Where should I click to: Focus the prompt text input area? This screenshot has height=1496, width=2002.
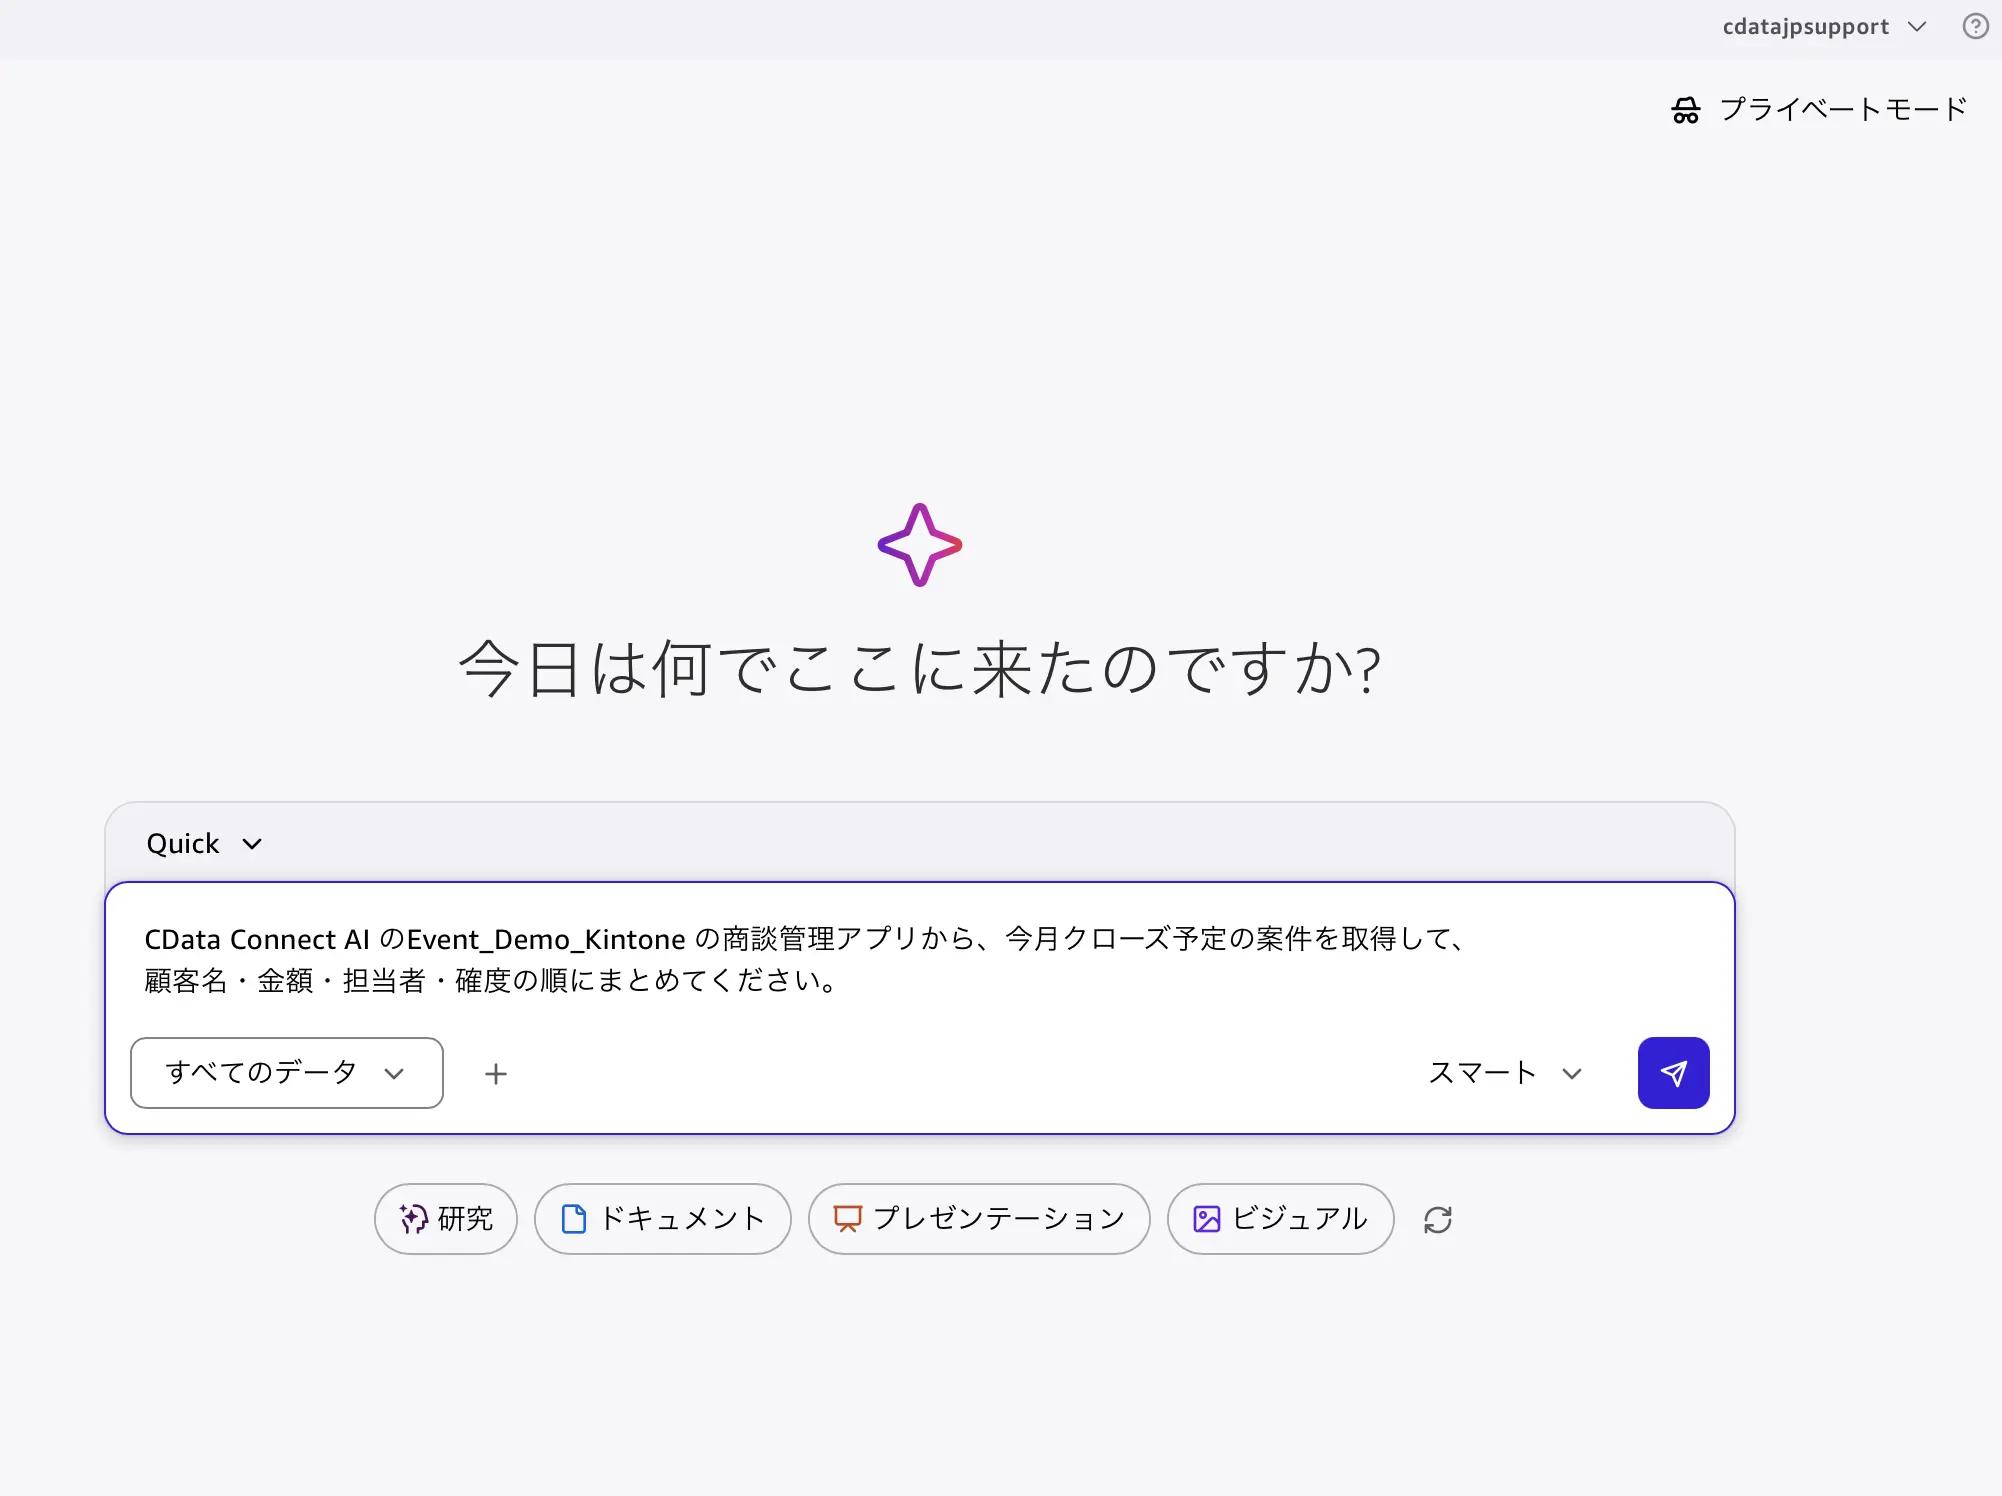[920, 960]
